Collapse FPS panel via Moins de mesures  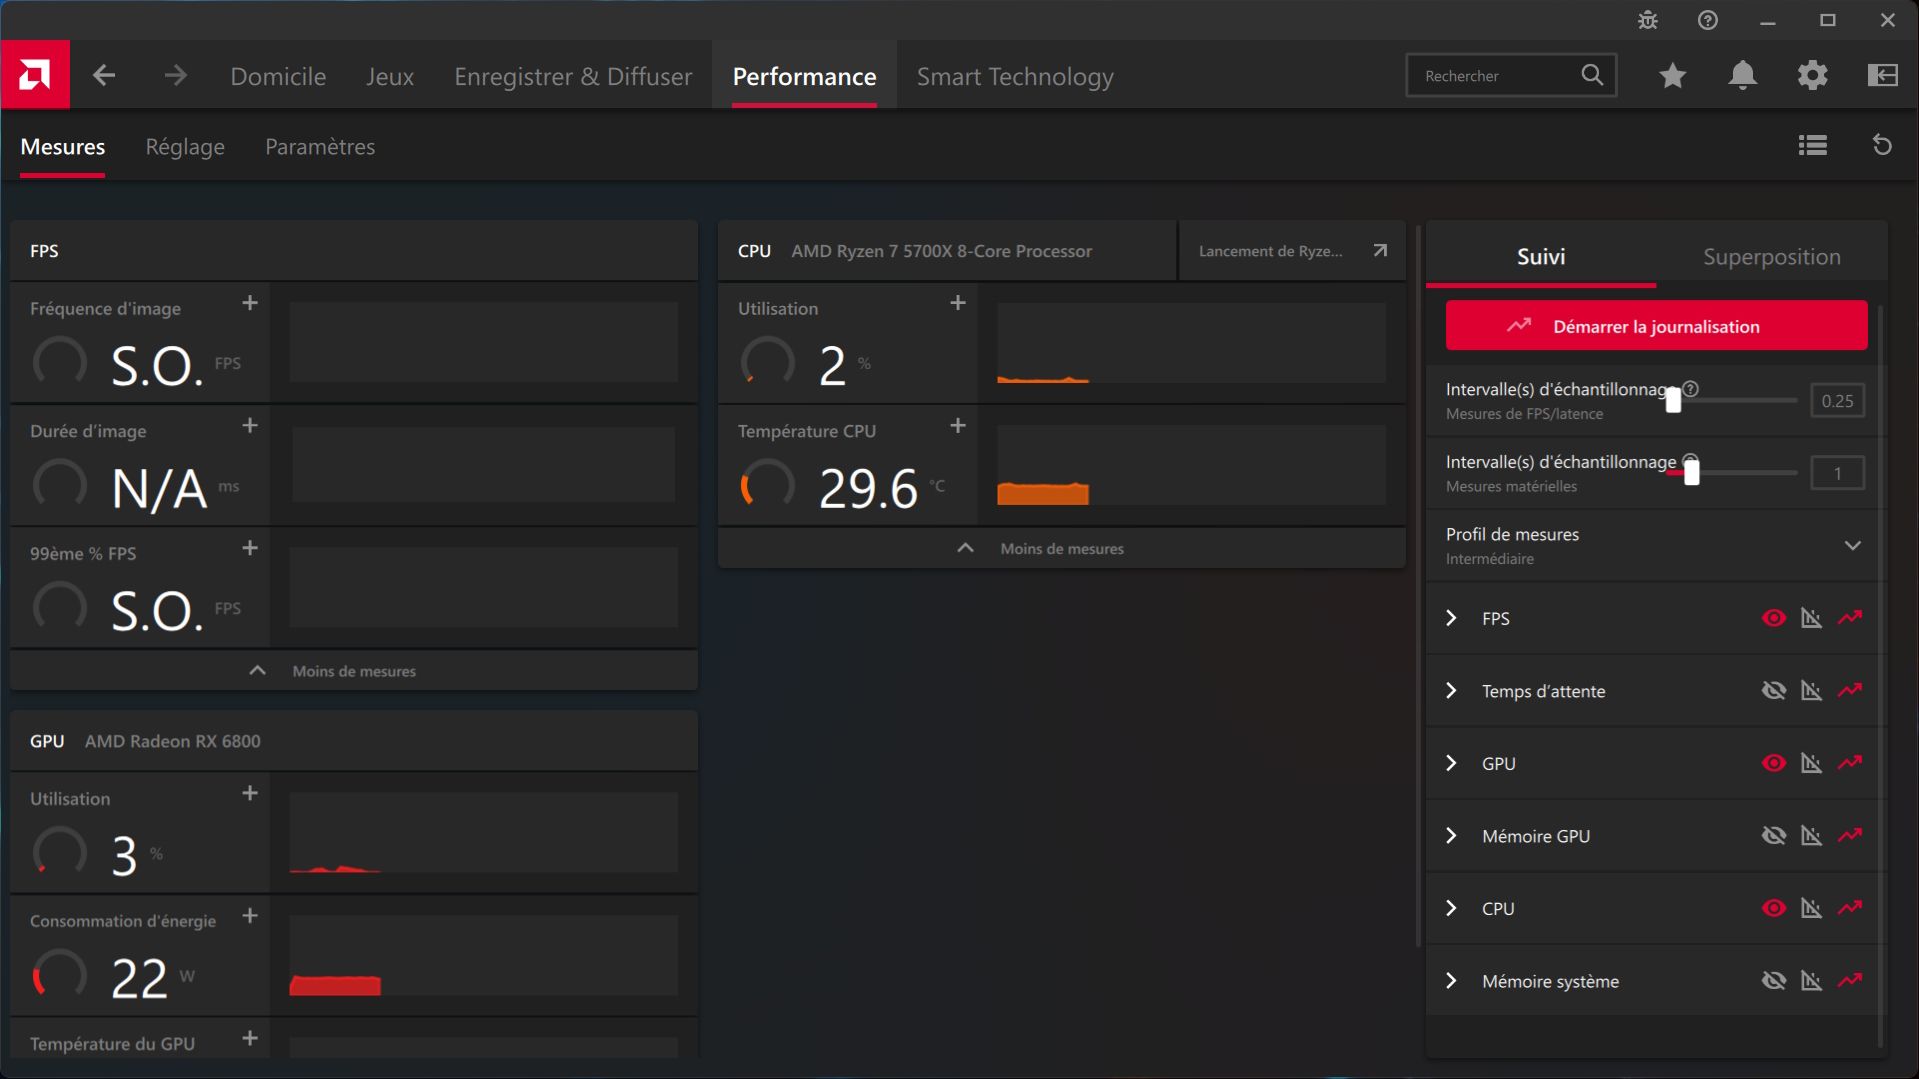354,671
